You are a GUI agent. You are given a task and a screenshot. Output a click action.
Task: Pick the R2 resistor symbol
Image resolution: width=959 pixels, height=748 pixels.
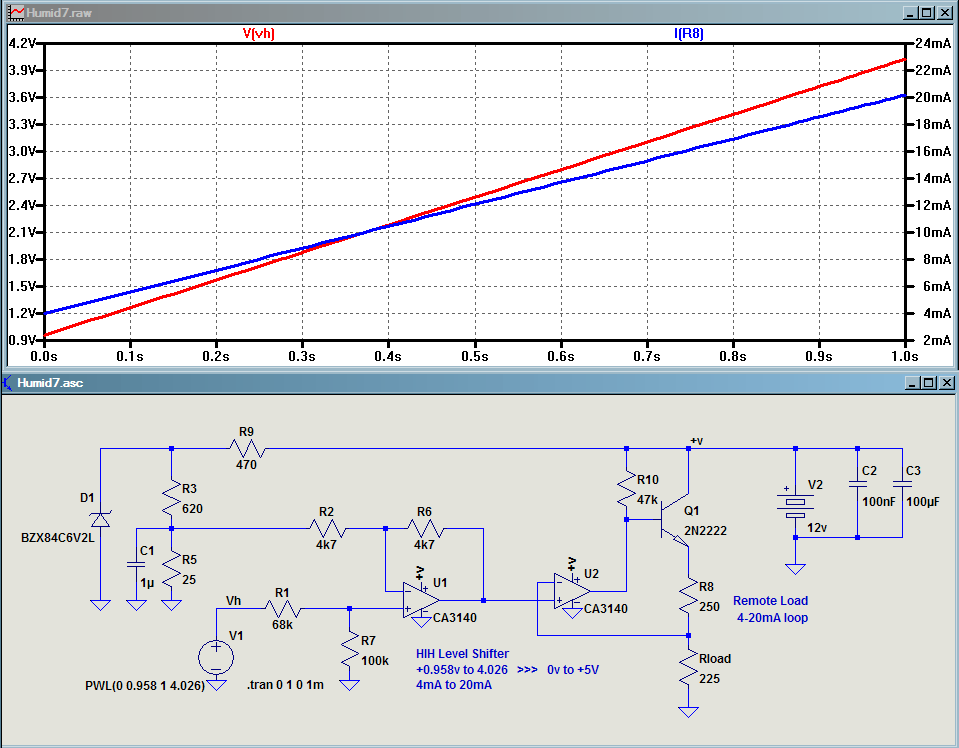pos(327,528)
